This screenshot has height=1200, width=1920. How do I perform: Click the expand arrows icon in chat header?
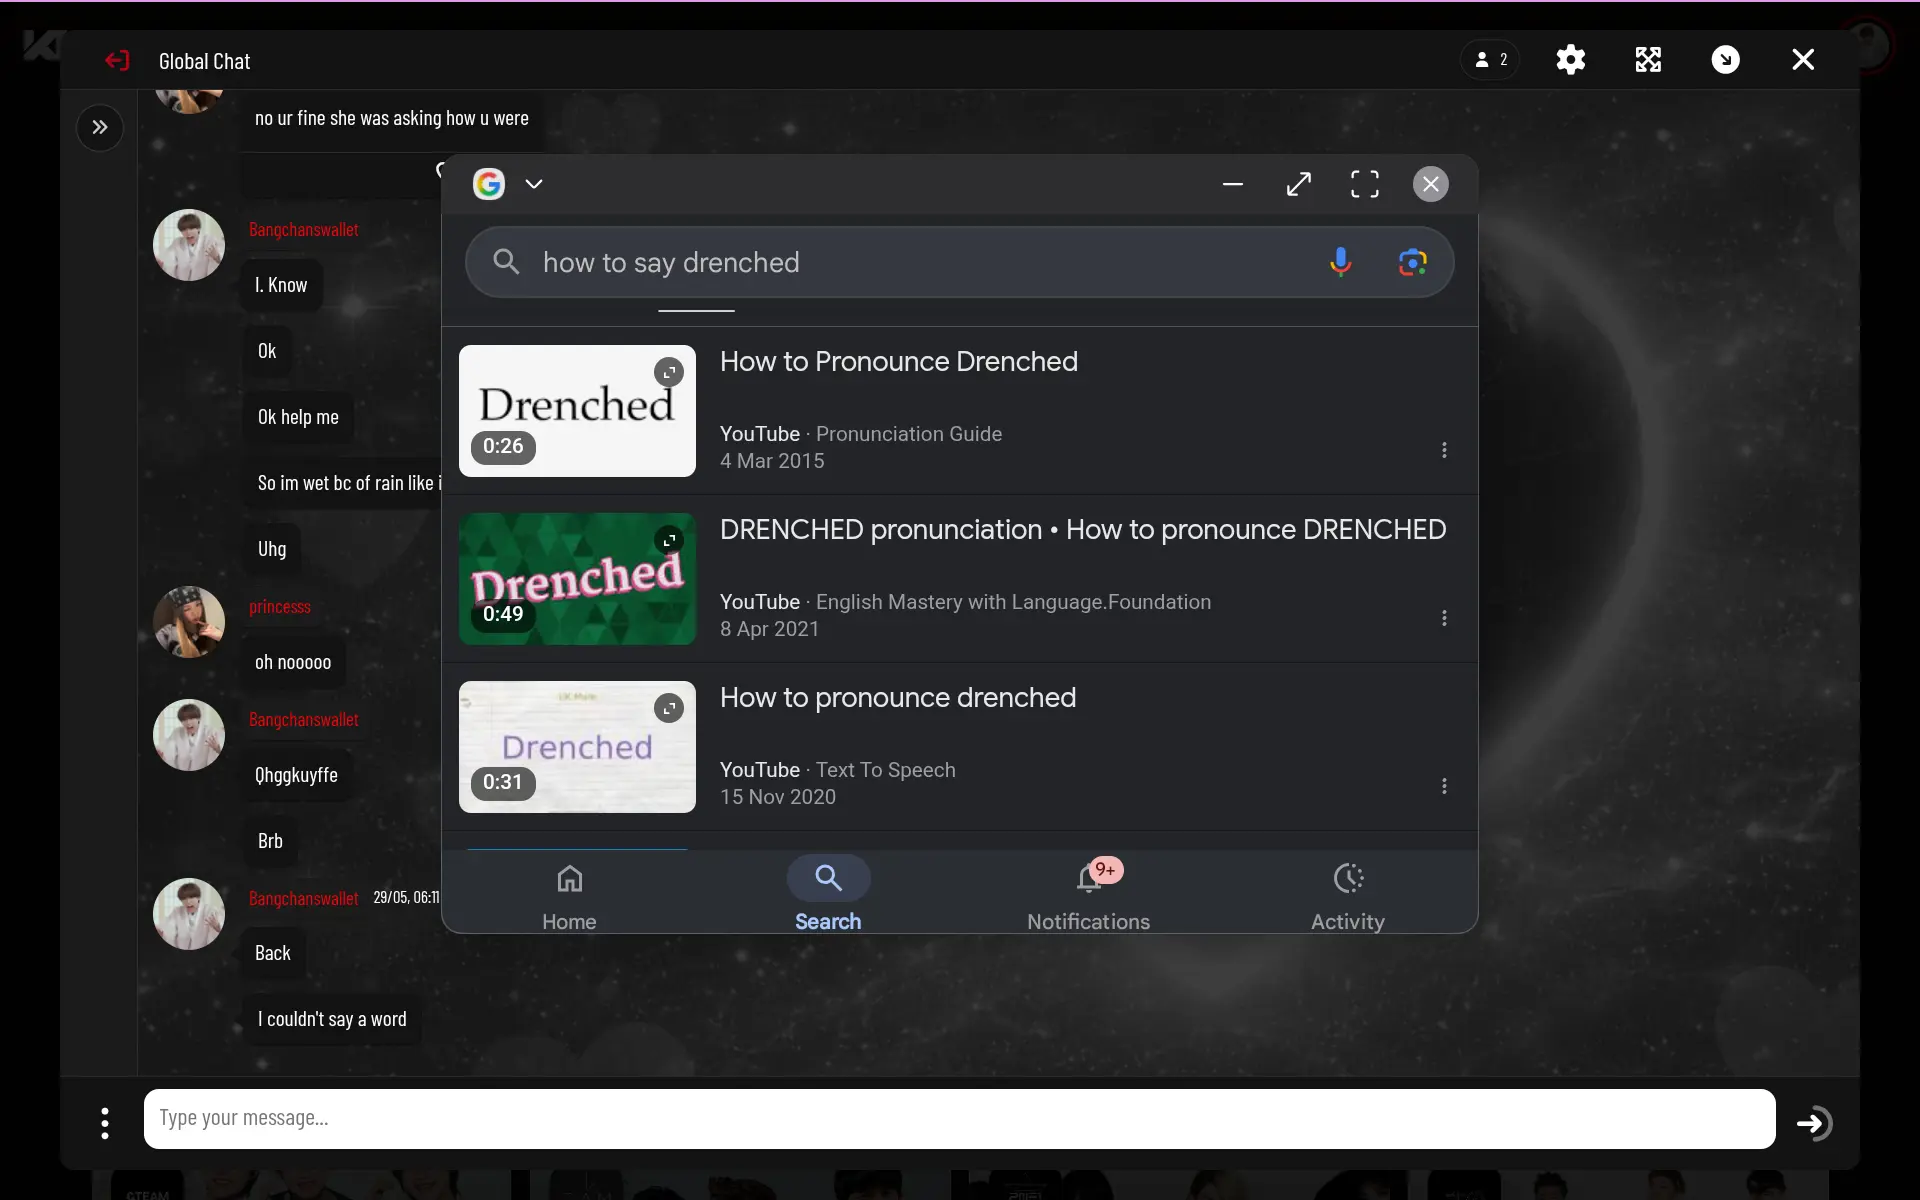pos(1648,60)
